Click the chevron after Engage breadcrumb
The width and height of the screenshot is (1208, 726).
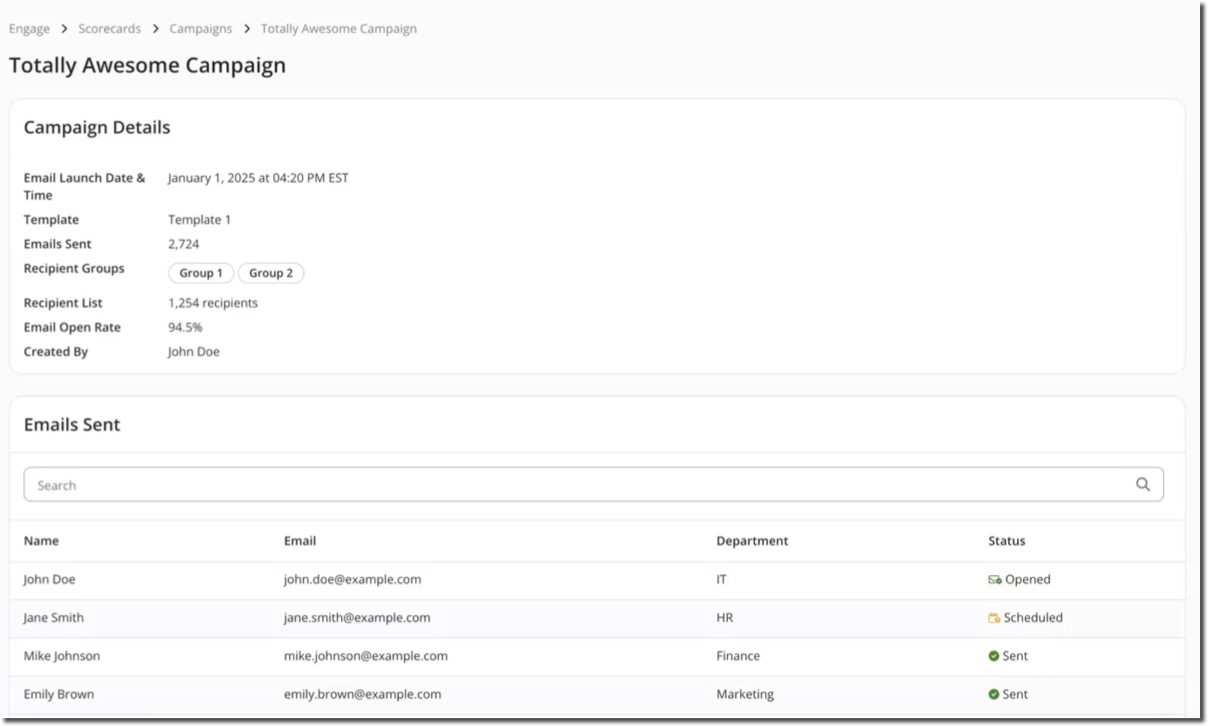(x=64, y=29)
